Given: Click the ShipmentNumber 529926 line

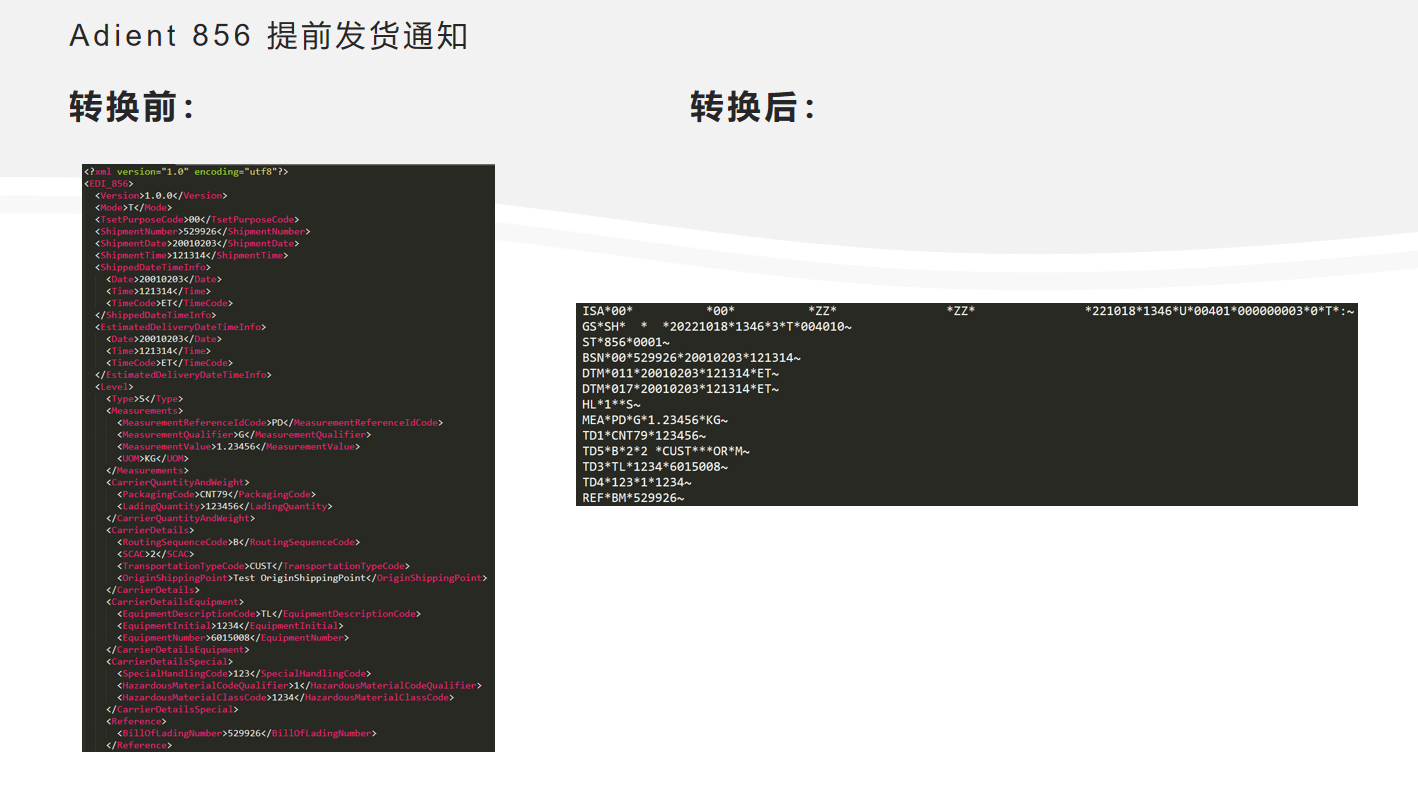Looking at the screenshot, I should (203, 231).
